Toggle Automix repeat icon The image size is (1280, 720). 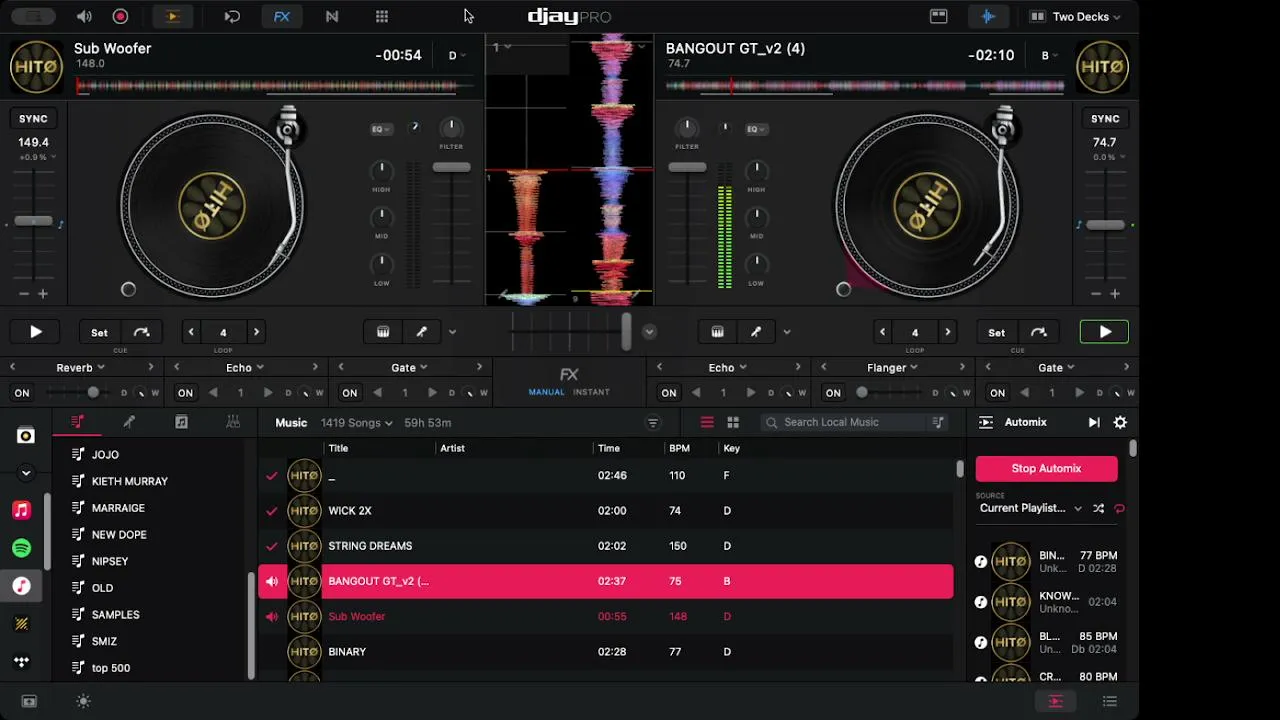[x=1119, y=508]
